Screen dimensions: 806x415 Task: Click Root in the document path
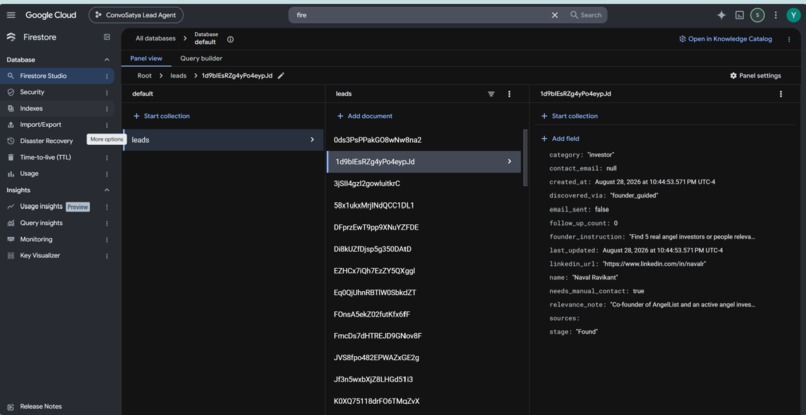pyautogui.click(x=144, y=76)
